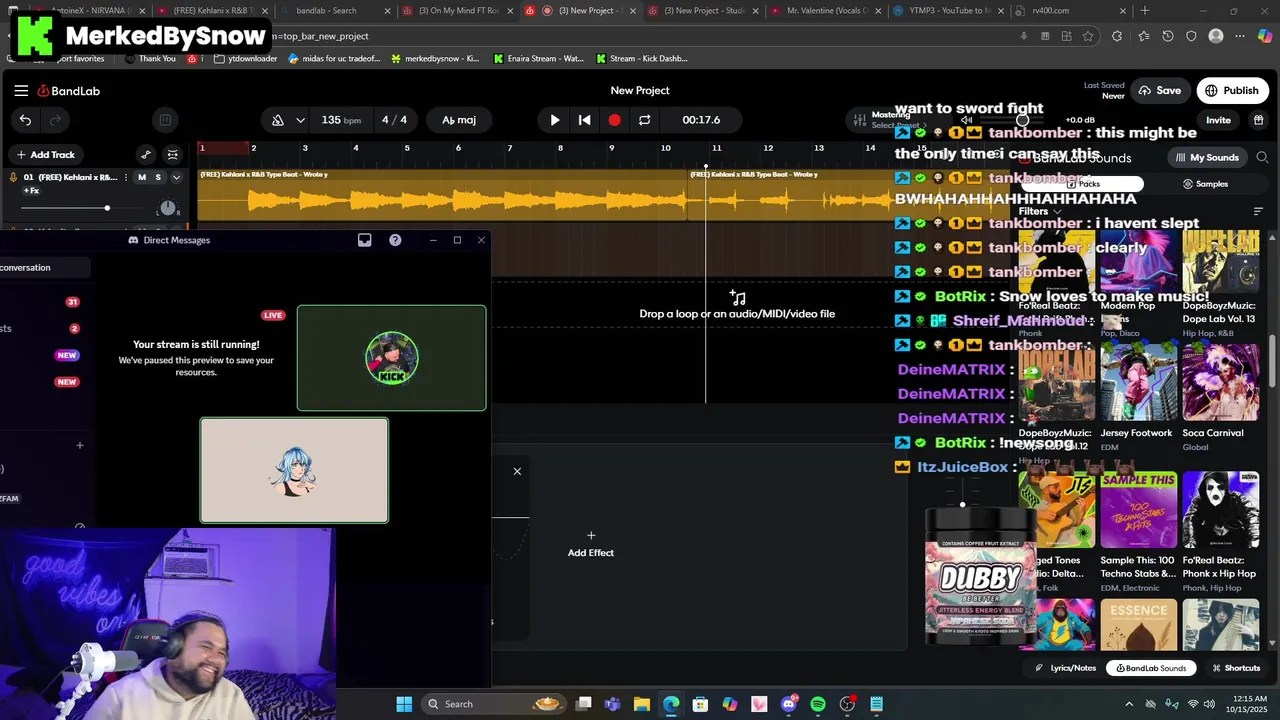The width and height of the screenshot is (1280, 720).
Task: Start recording with the red record button
Action: [614, 120]
